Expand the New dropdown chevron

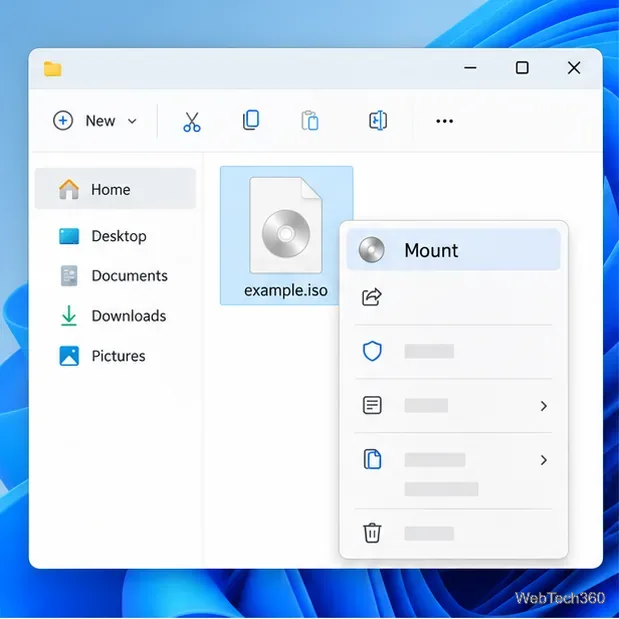pyautogui.click(x=132, y=121)
